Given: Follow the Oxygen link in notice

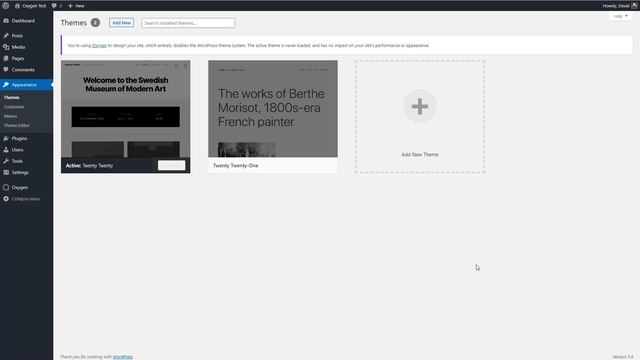Looking at the screenshot, I should 99,46.
